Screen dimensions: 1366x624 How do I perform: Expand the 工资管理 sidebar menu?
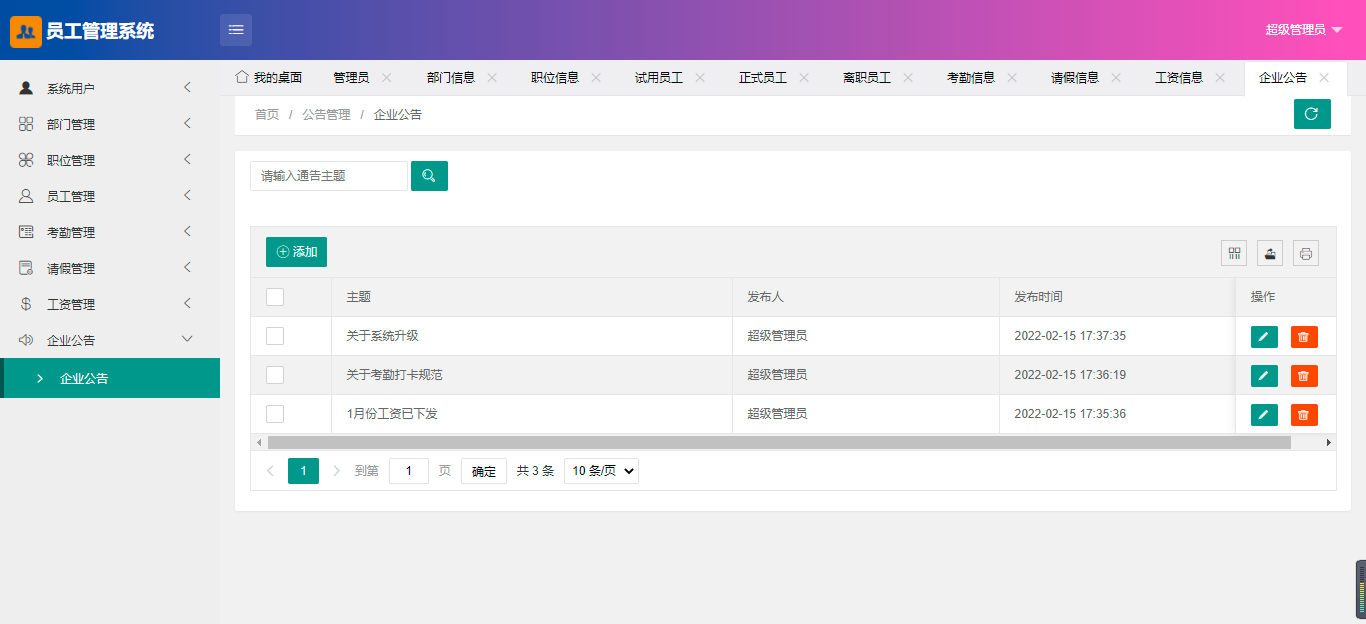(187, 304)
